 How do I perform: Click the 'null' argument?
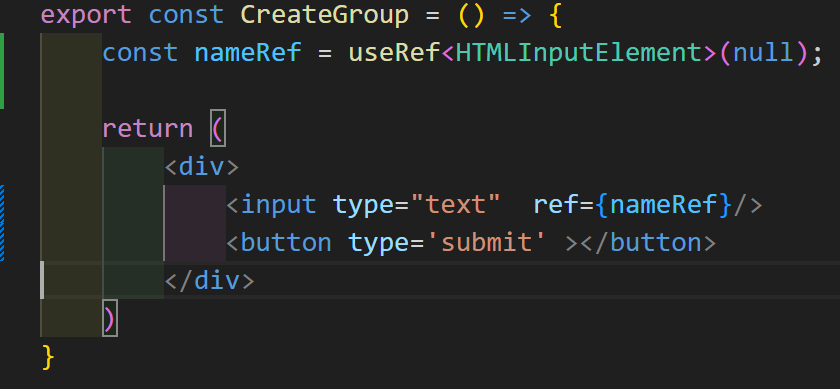763,53
